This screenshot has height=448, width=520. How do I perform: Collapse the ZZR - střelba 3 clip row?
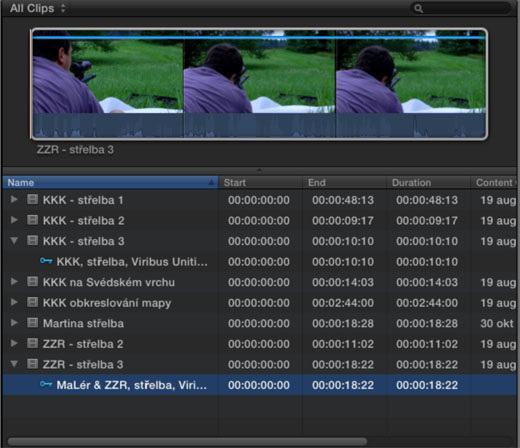point(14,364)
